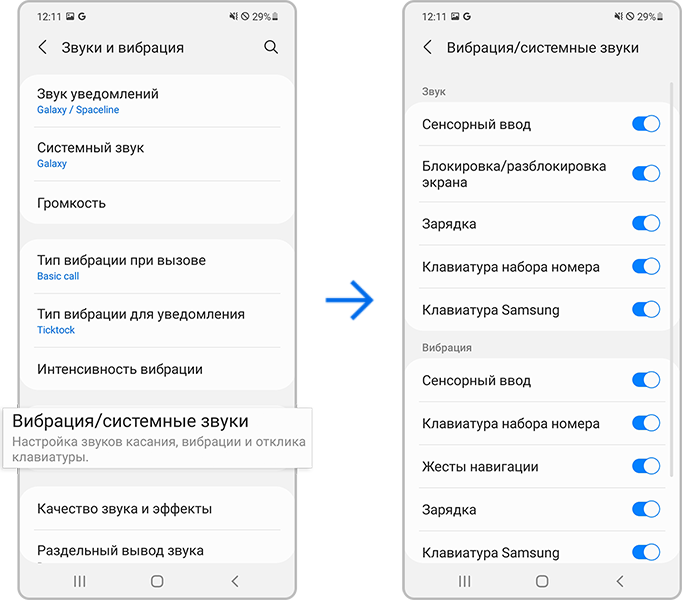Open Громкость settings
The image size is (700, 600).
157,203
